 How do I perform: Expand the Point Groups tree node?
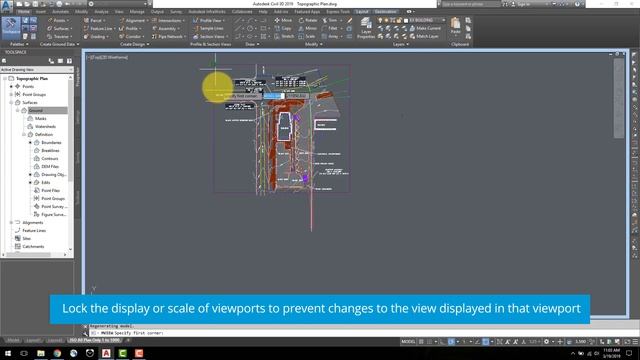tap(11, 94)
